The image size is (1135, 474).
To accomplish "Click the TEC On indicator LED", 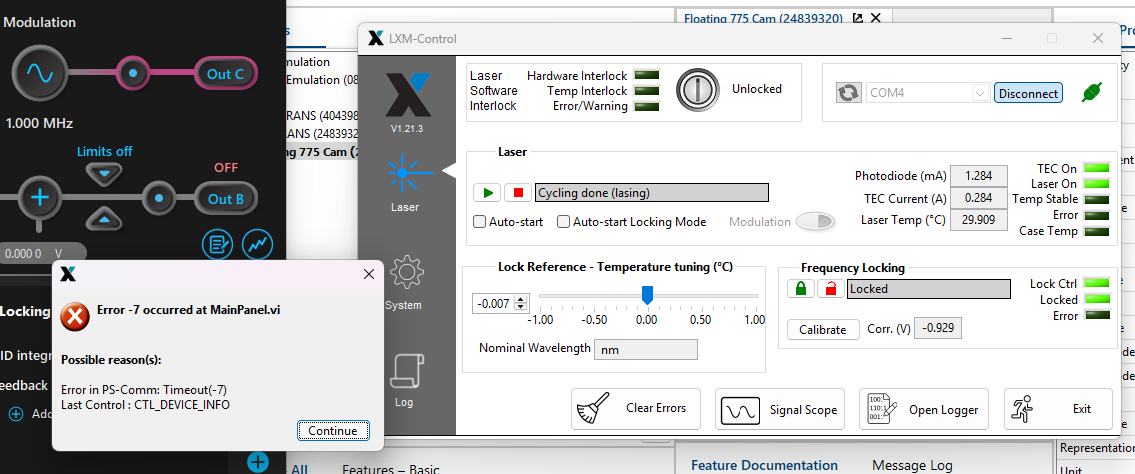I will click(x=1097, y=168).
